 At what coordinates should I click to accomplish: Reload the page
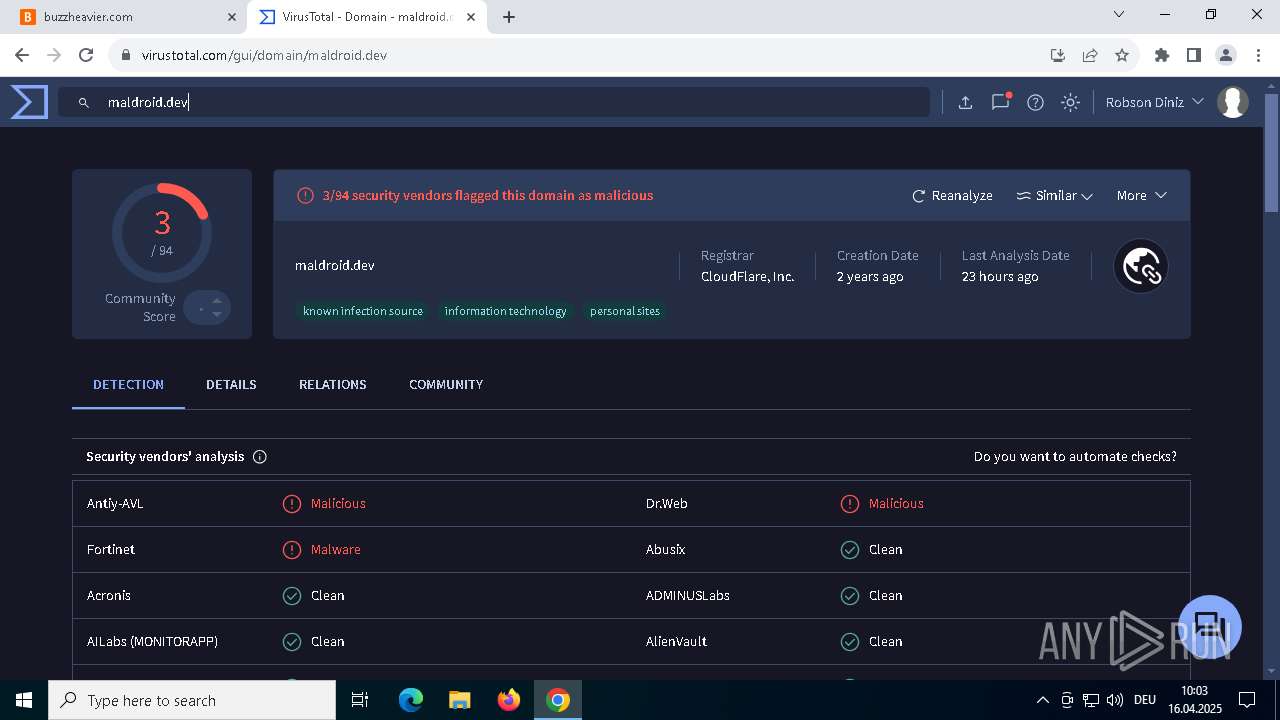[86, 55]
